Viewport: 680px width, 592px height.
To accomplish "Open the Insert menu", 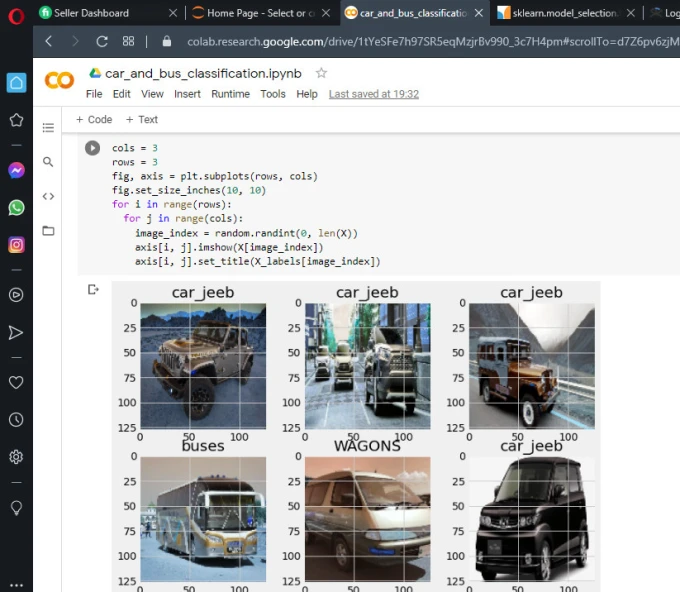I will [187, 94].
